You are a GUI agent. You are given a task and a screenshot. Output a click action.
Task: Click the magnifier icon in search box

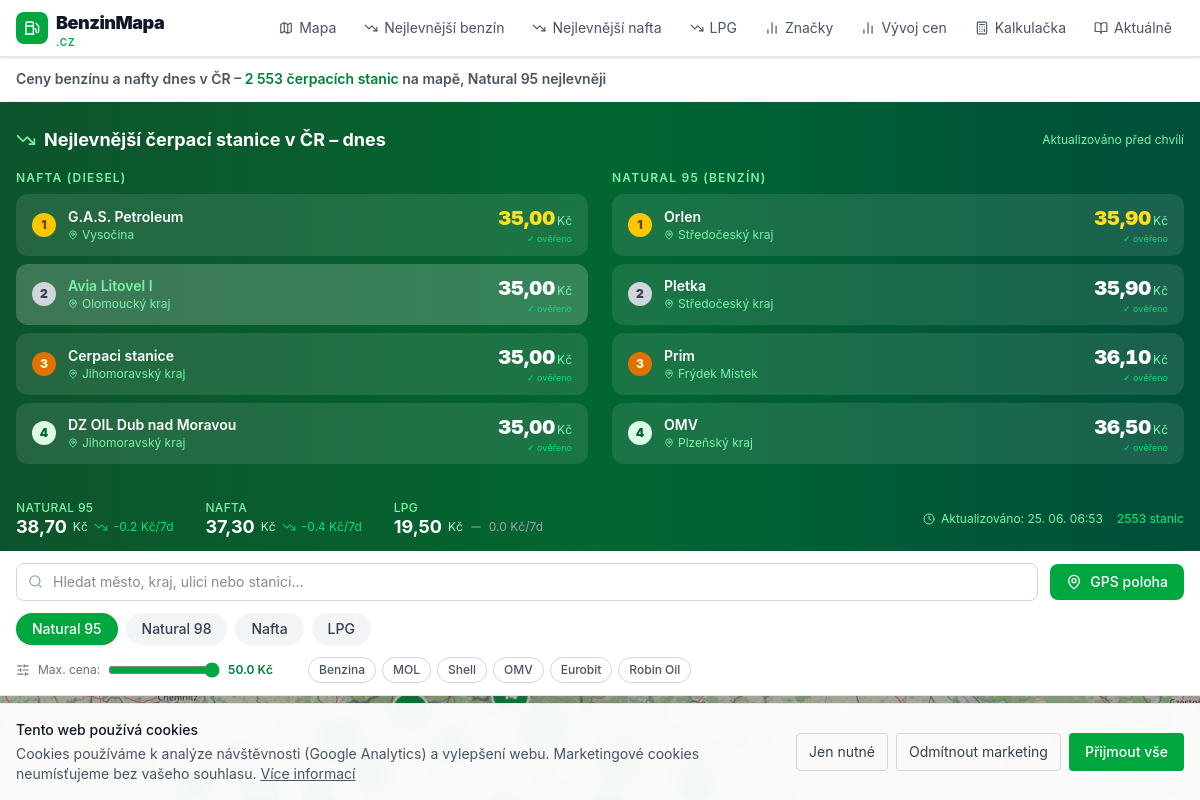[36, 582]
